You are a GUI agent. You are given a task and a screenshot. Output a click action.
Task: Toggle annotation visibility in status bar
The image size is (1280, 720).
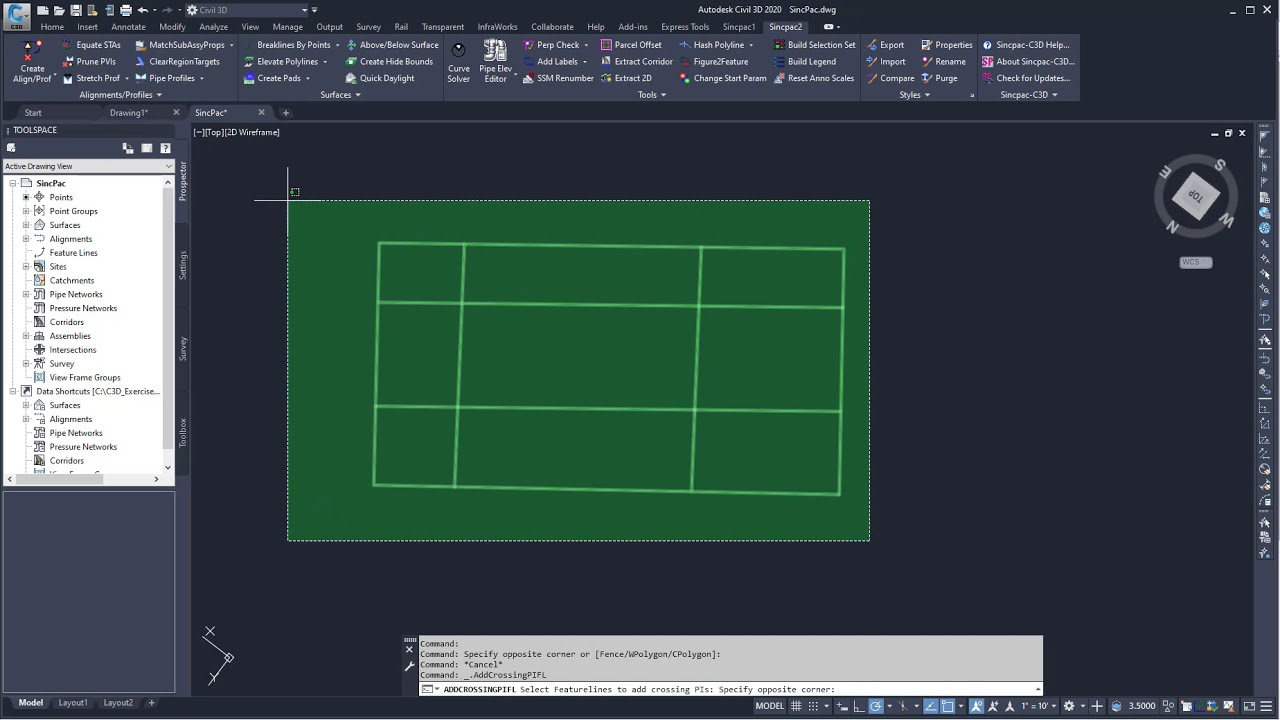click(977, 706)
